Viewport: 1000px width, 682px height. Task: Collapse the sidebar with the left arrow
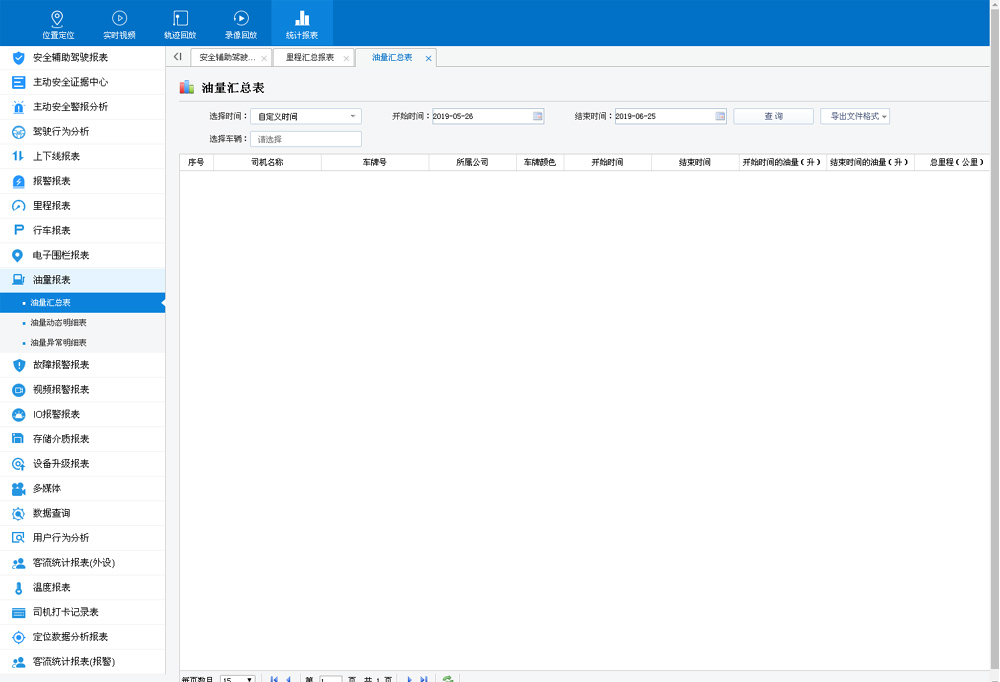point(177,57)
